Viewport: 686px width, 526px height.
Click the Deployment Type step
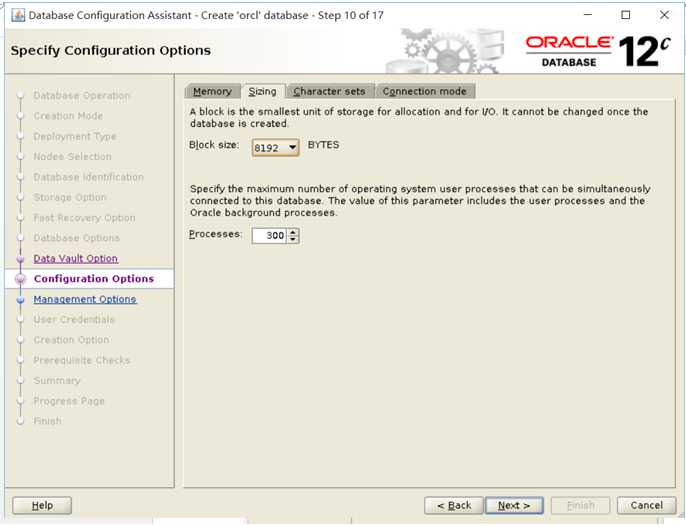(x=75, y=137)
